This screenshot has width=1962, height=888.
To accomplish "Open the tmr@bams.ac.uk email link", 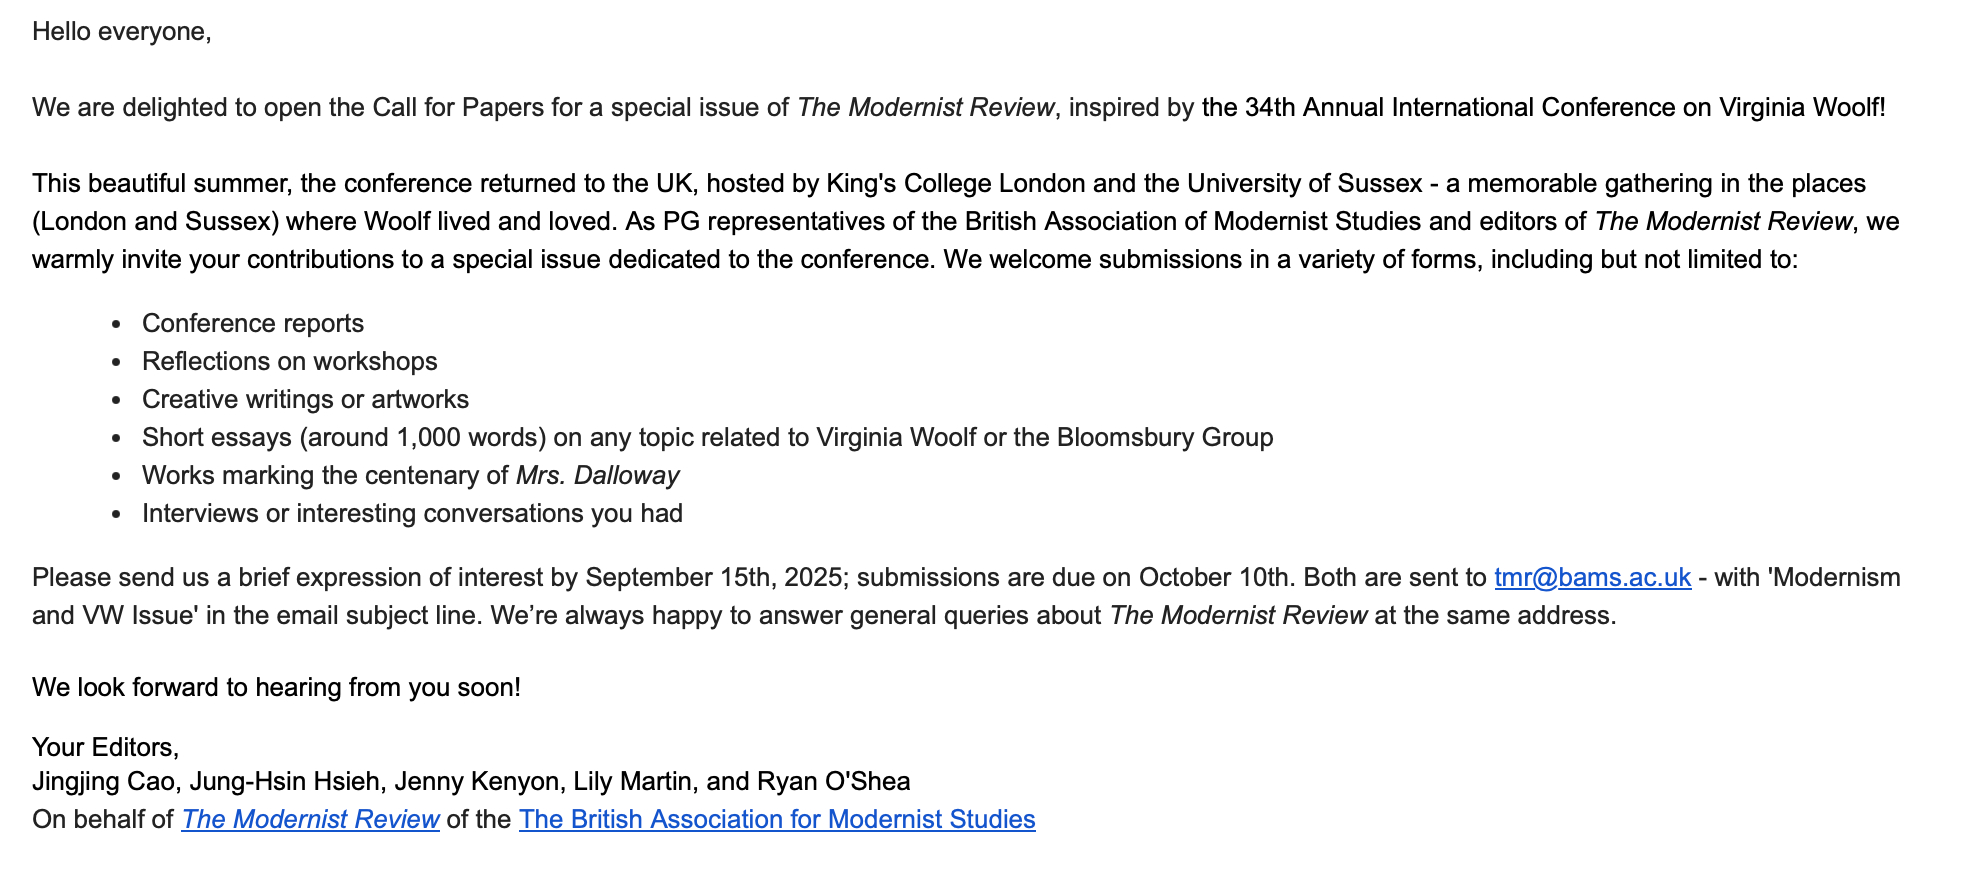I will point(1592,578).
